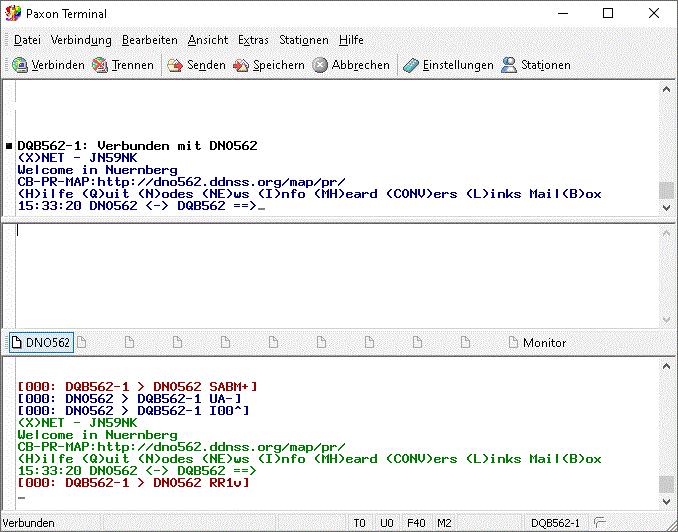Click the Senden mail toolbar icon
This screenshot has width=678, height=532.
tap(175, 65)
